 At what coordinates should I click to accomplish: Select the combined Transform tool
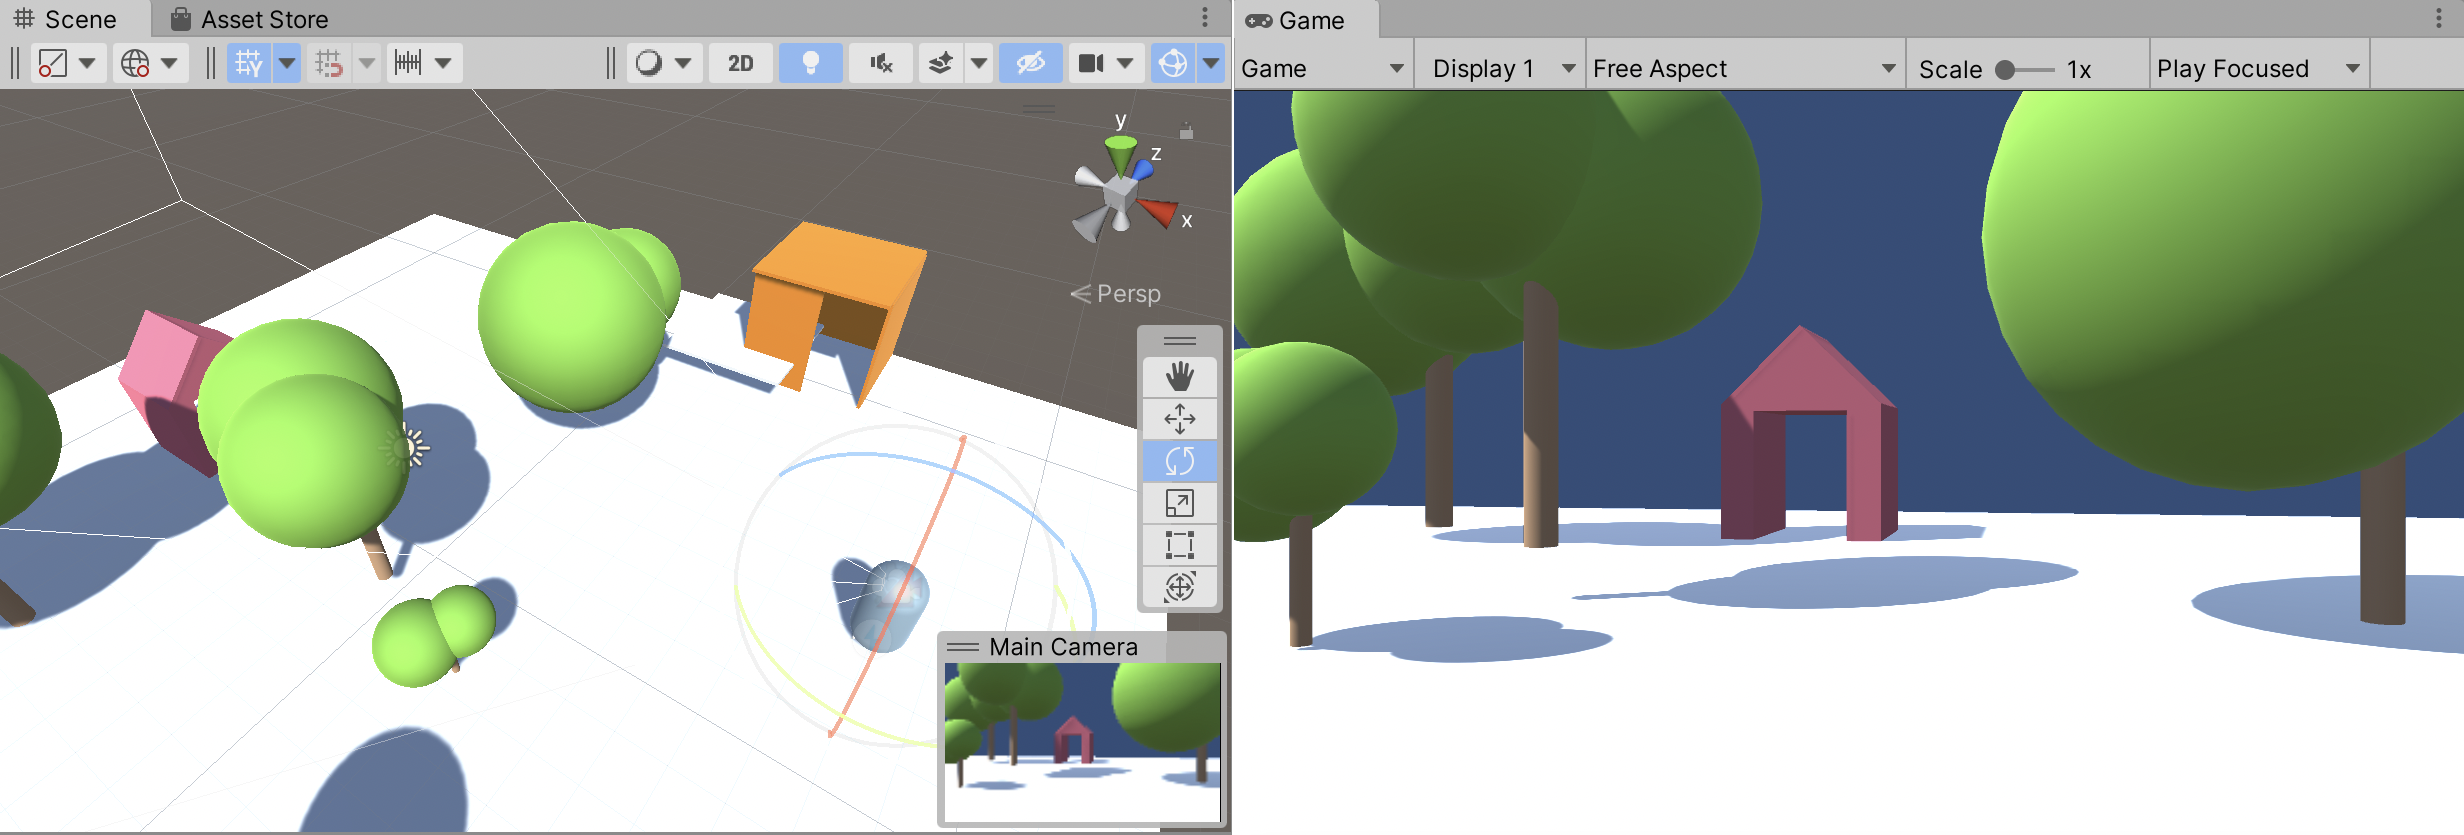click(x=1179, y=587)
